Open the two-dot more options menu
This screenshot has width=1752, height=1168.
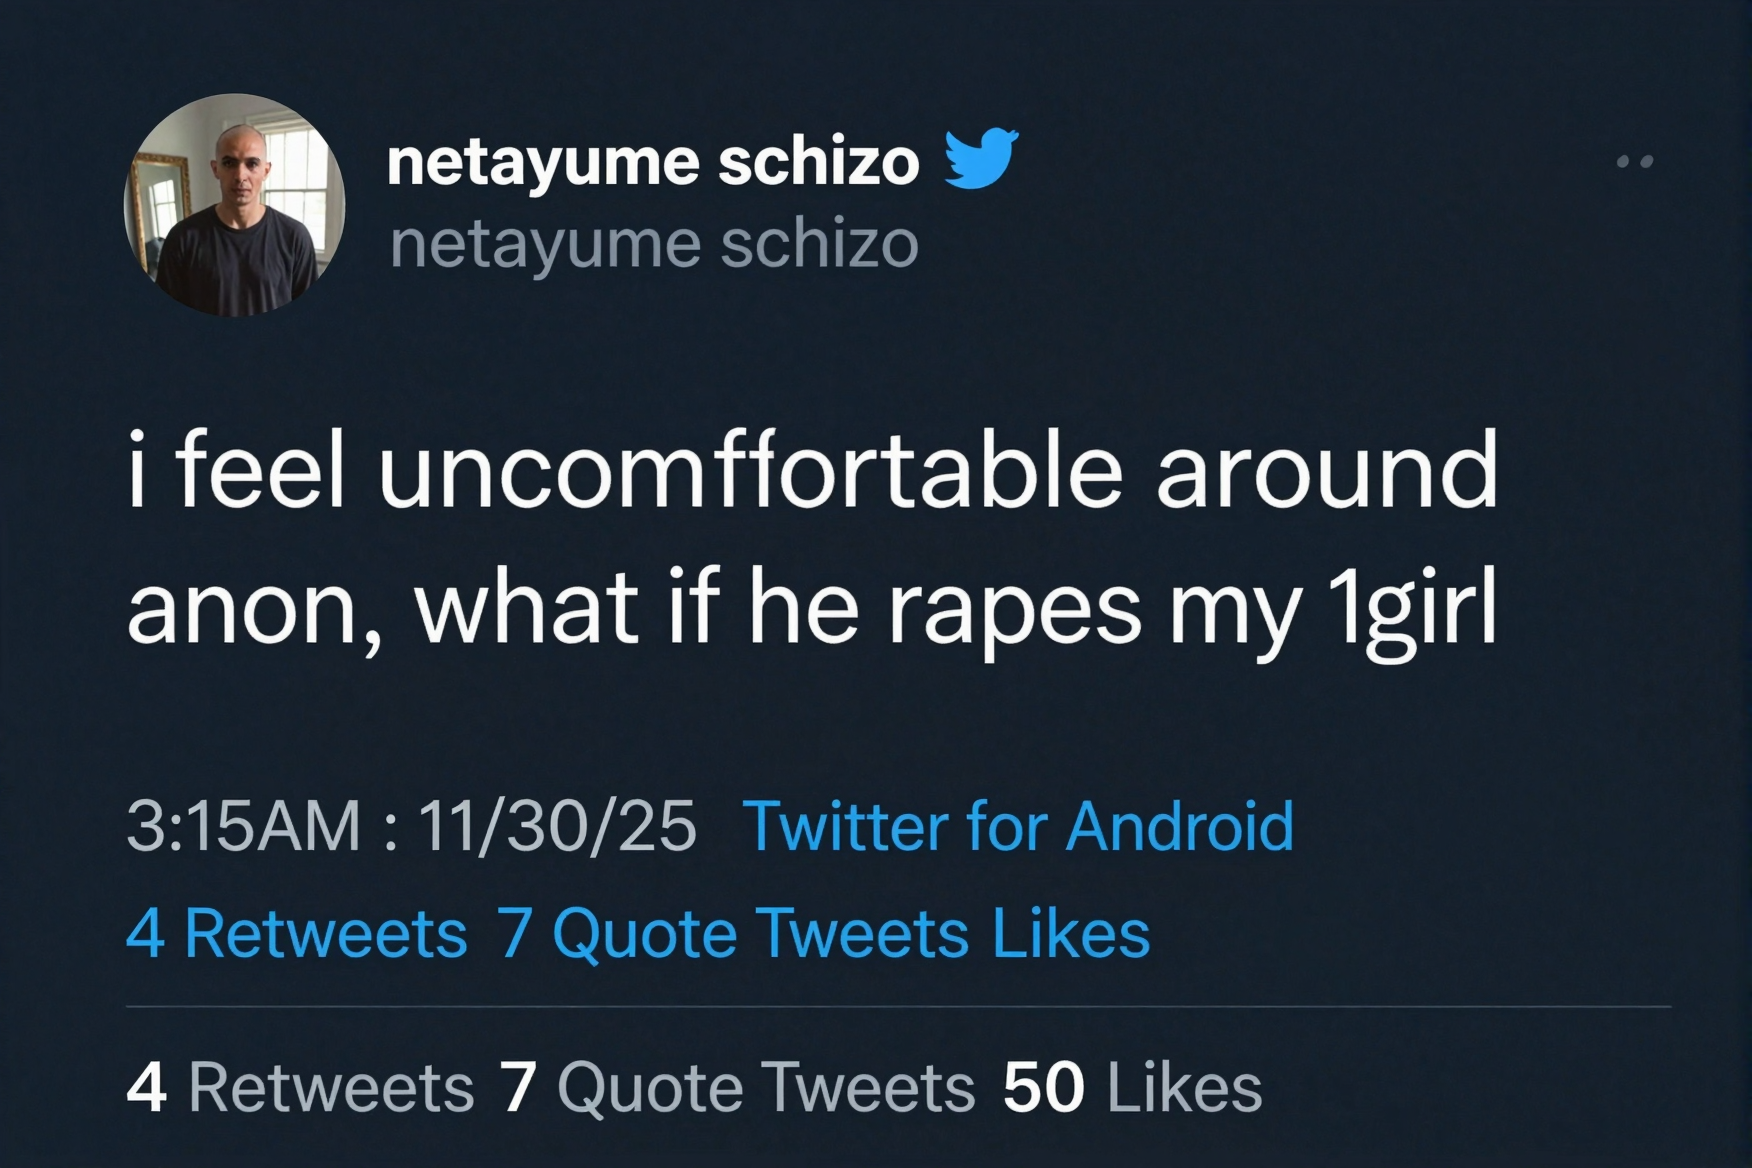coord(1635,161)
